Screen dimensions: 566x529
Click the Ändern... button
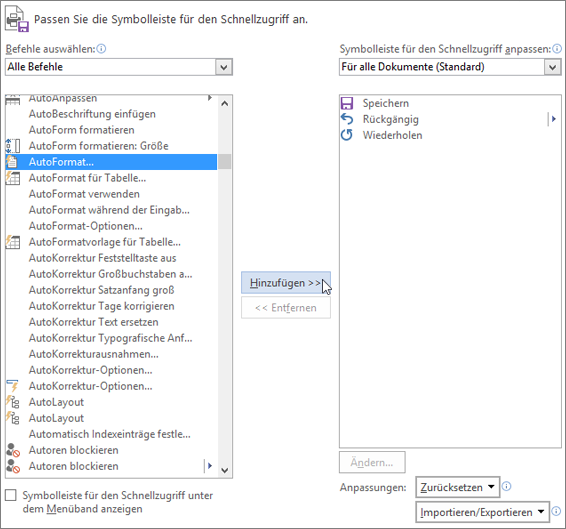click(x=372, y=462)
